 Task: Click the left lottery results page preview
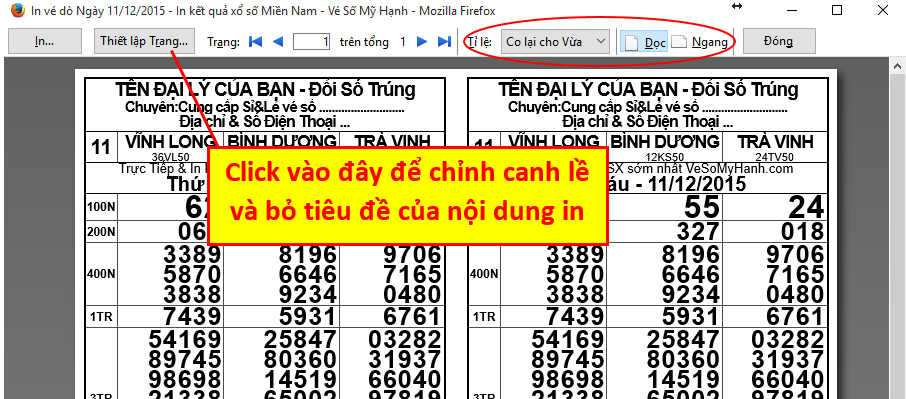pos(265,238)
